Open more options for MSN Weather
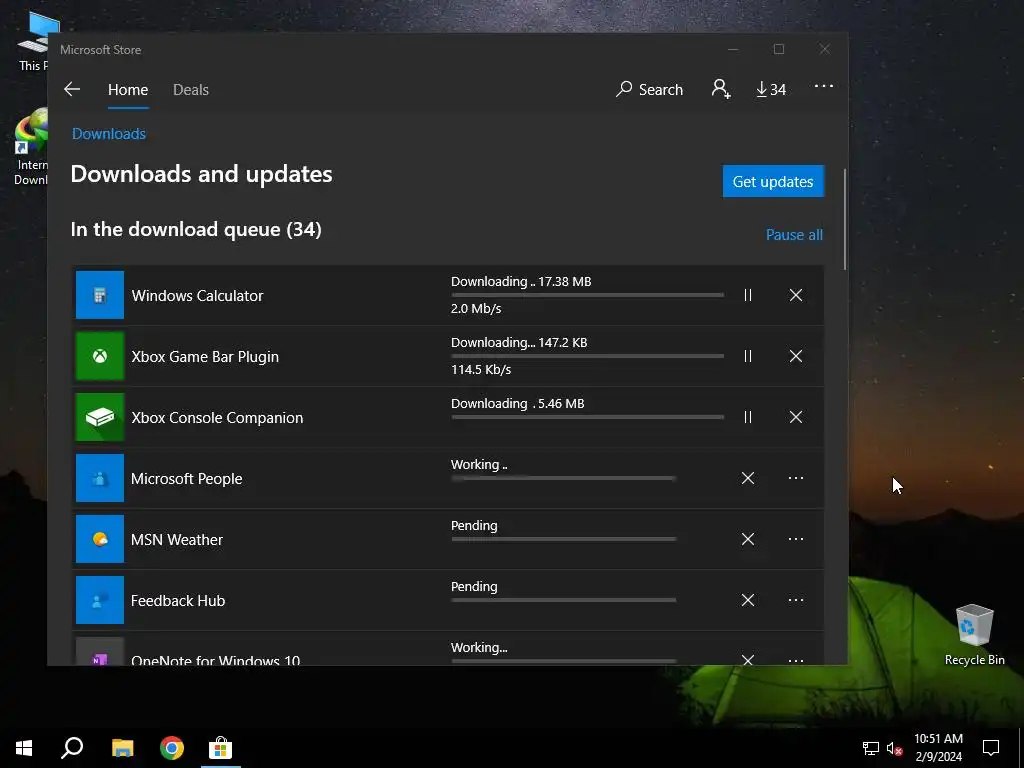This screenshot has width=1024, height=768. click(x=795, y=539)
